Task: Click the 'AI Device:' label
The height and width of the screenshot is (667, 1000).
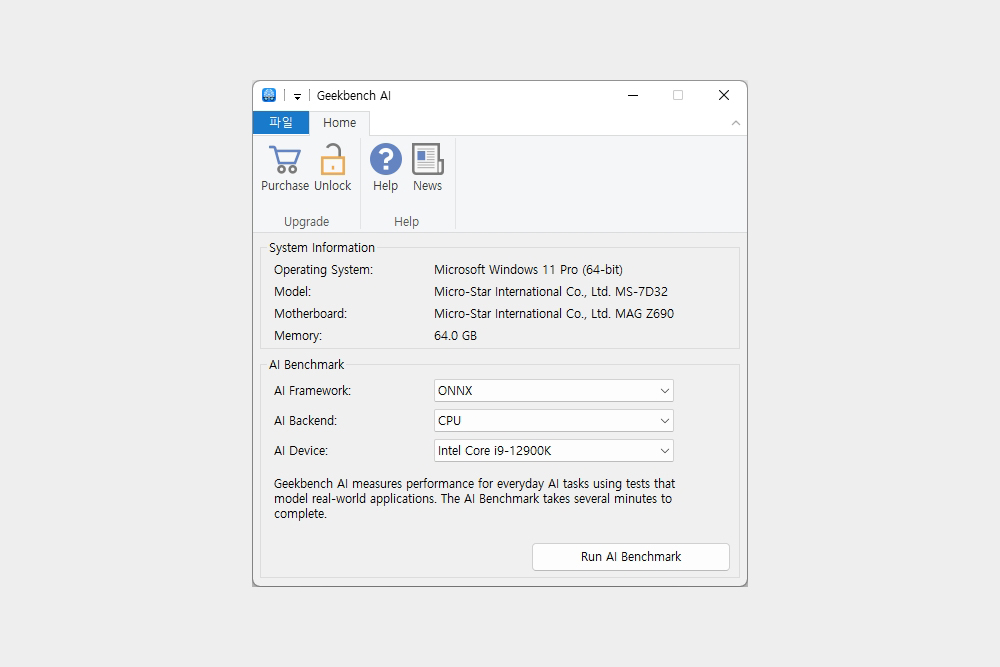Action: pyautogui.click(x=301, y=451)
